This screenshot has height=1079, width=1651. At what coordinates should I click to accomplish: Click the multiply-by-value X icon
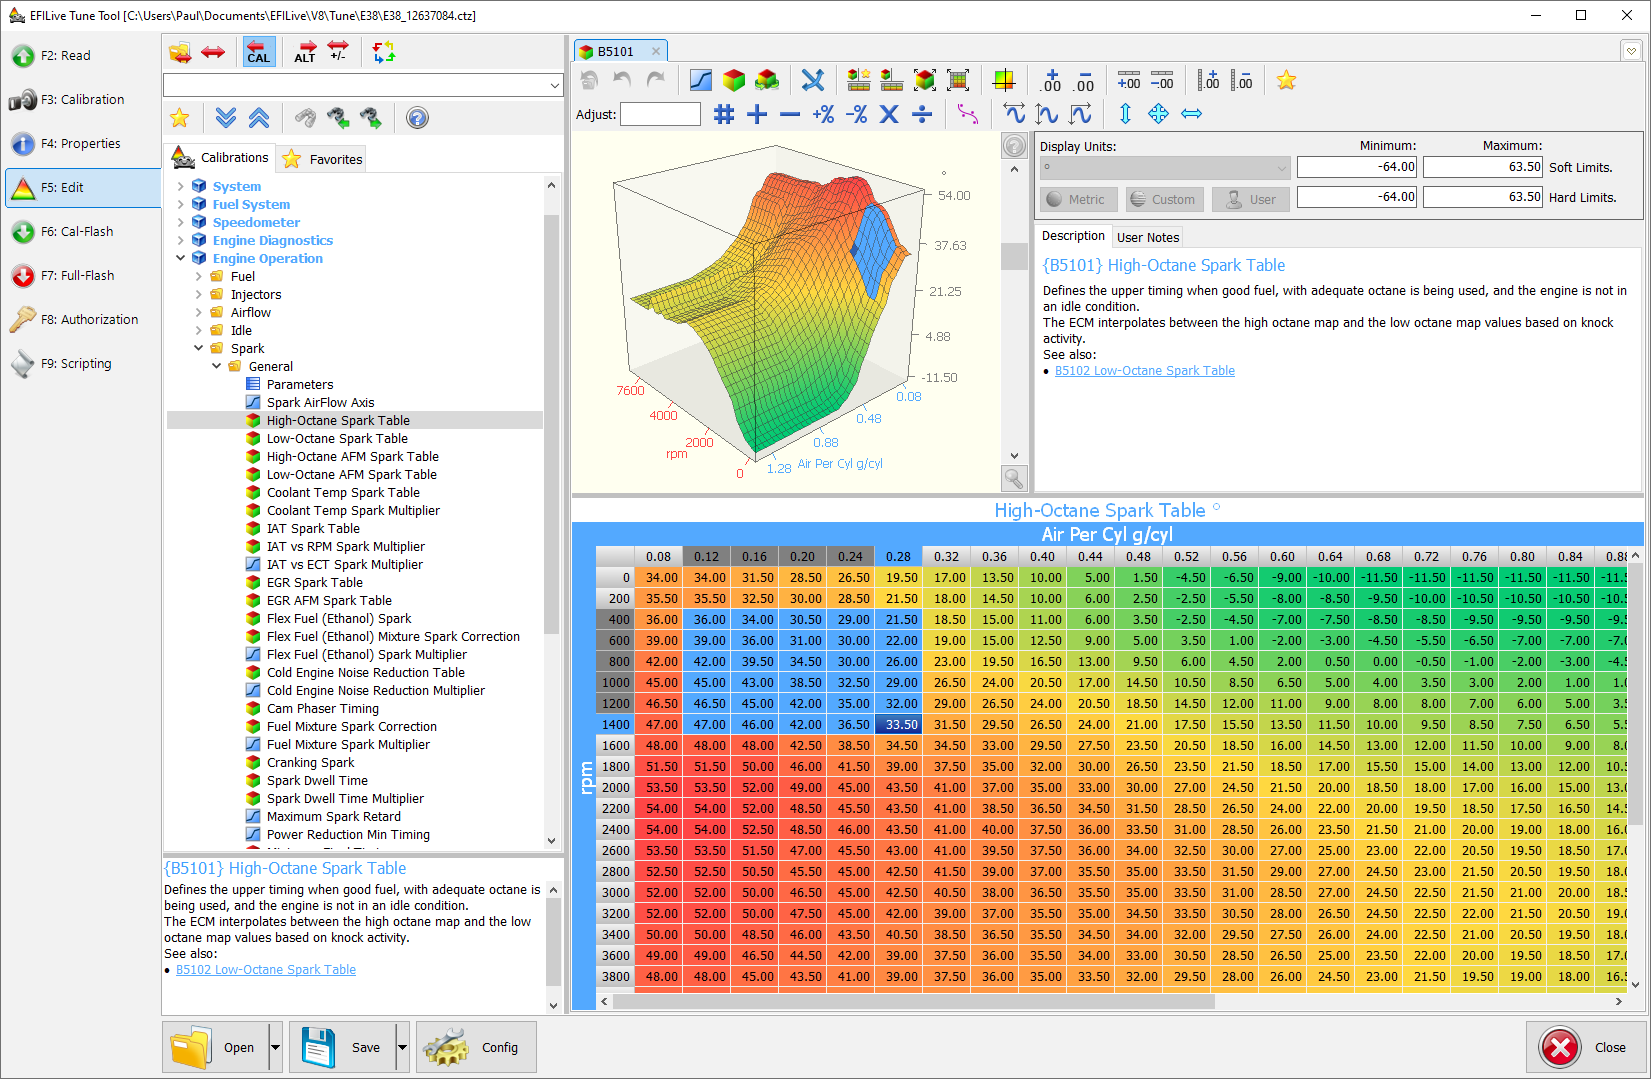tap(889, 114)
